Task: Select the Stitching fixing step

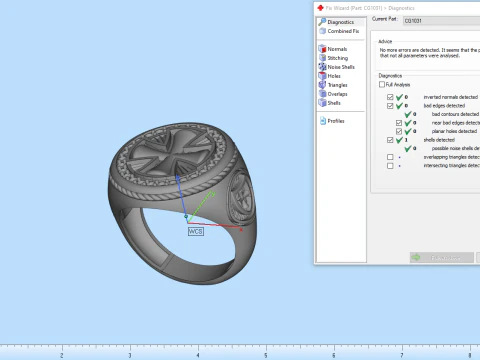Action: click(333, 58)
